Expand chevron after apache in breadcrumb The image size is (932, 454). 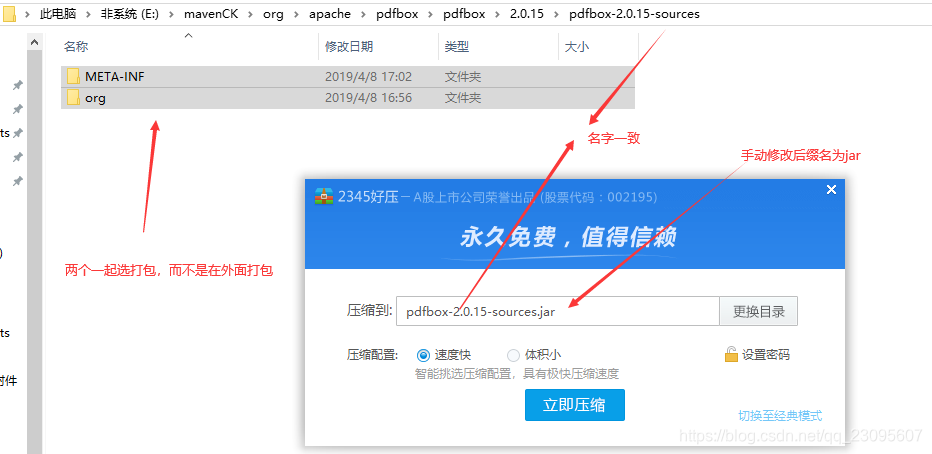[x=363, y=14]
